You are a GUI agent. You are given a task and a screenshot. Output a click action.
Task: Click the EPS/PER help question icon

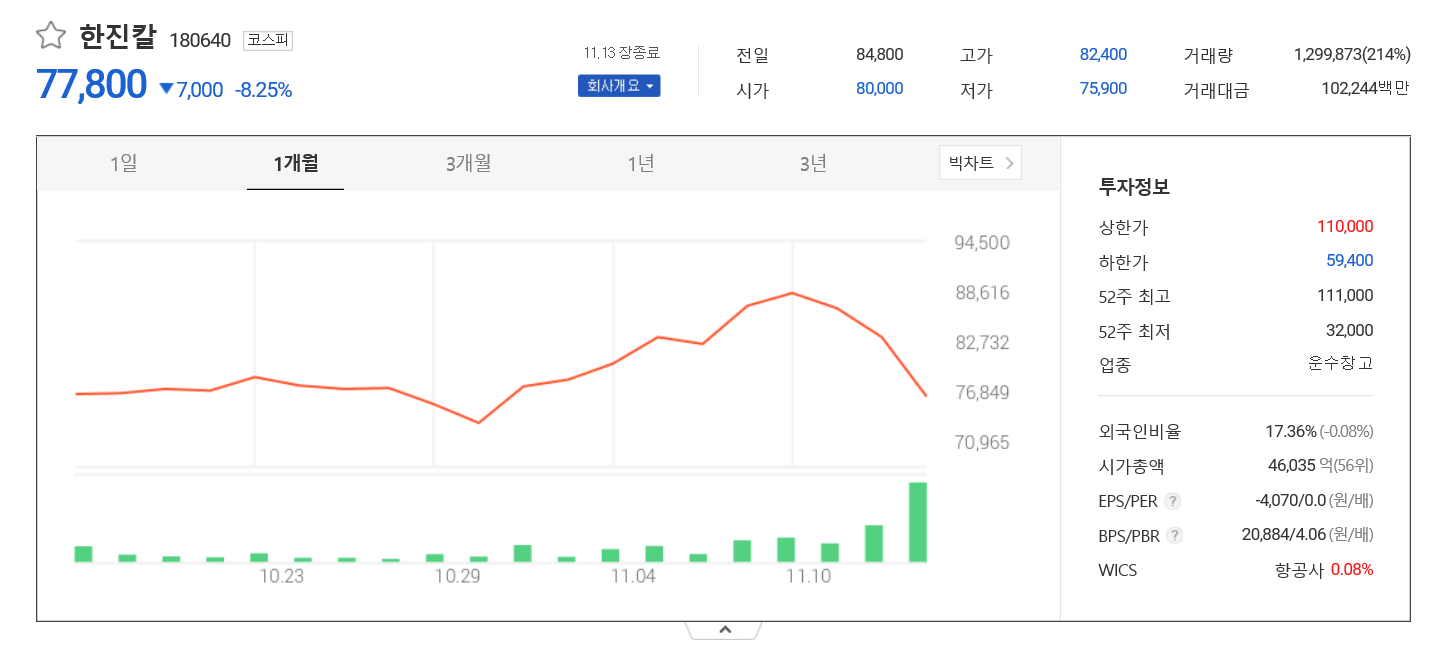pos(1173,501)
